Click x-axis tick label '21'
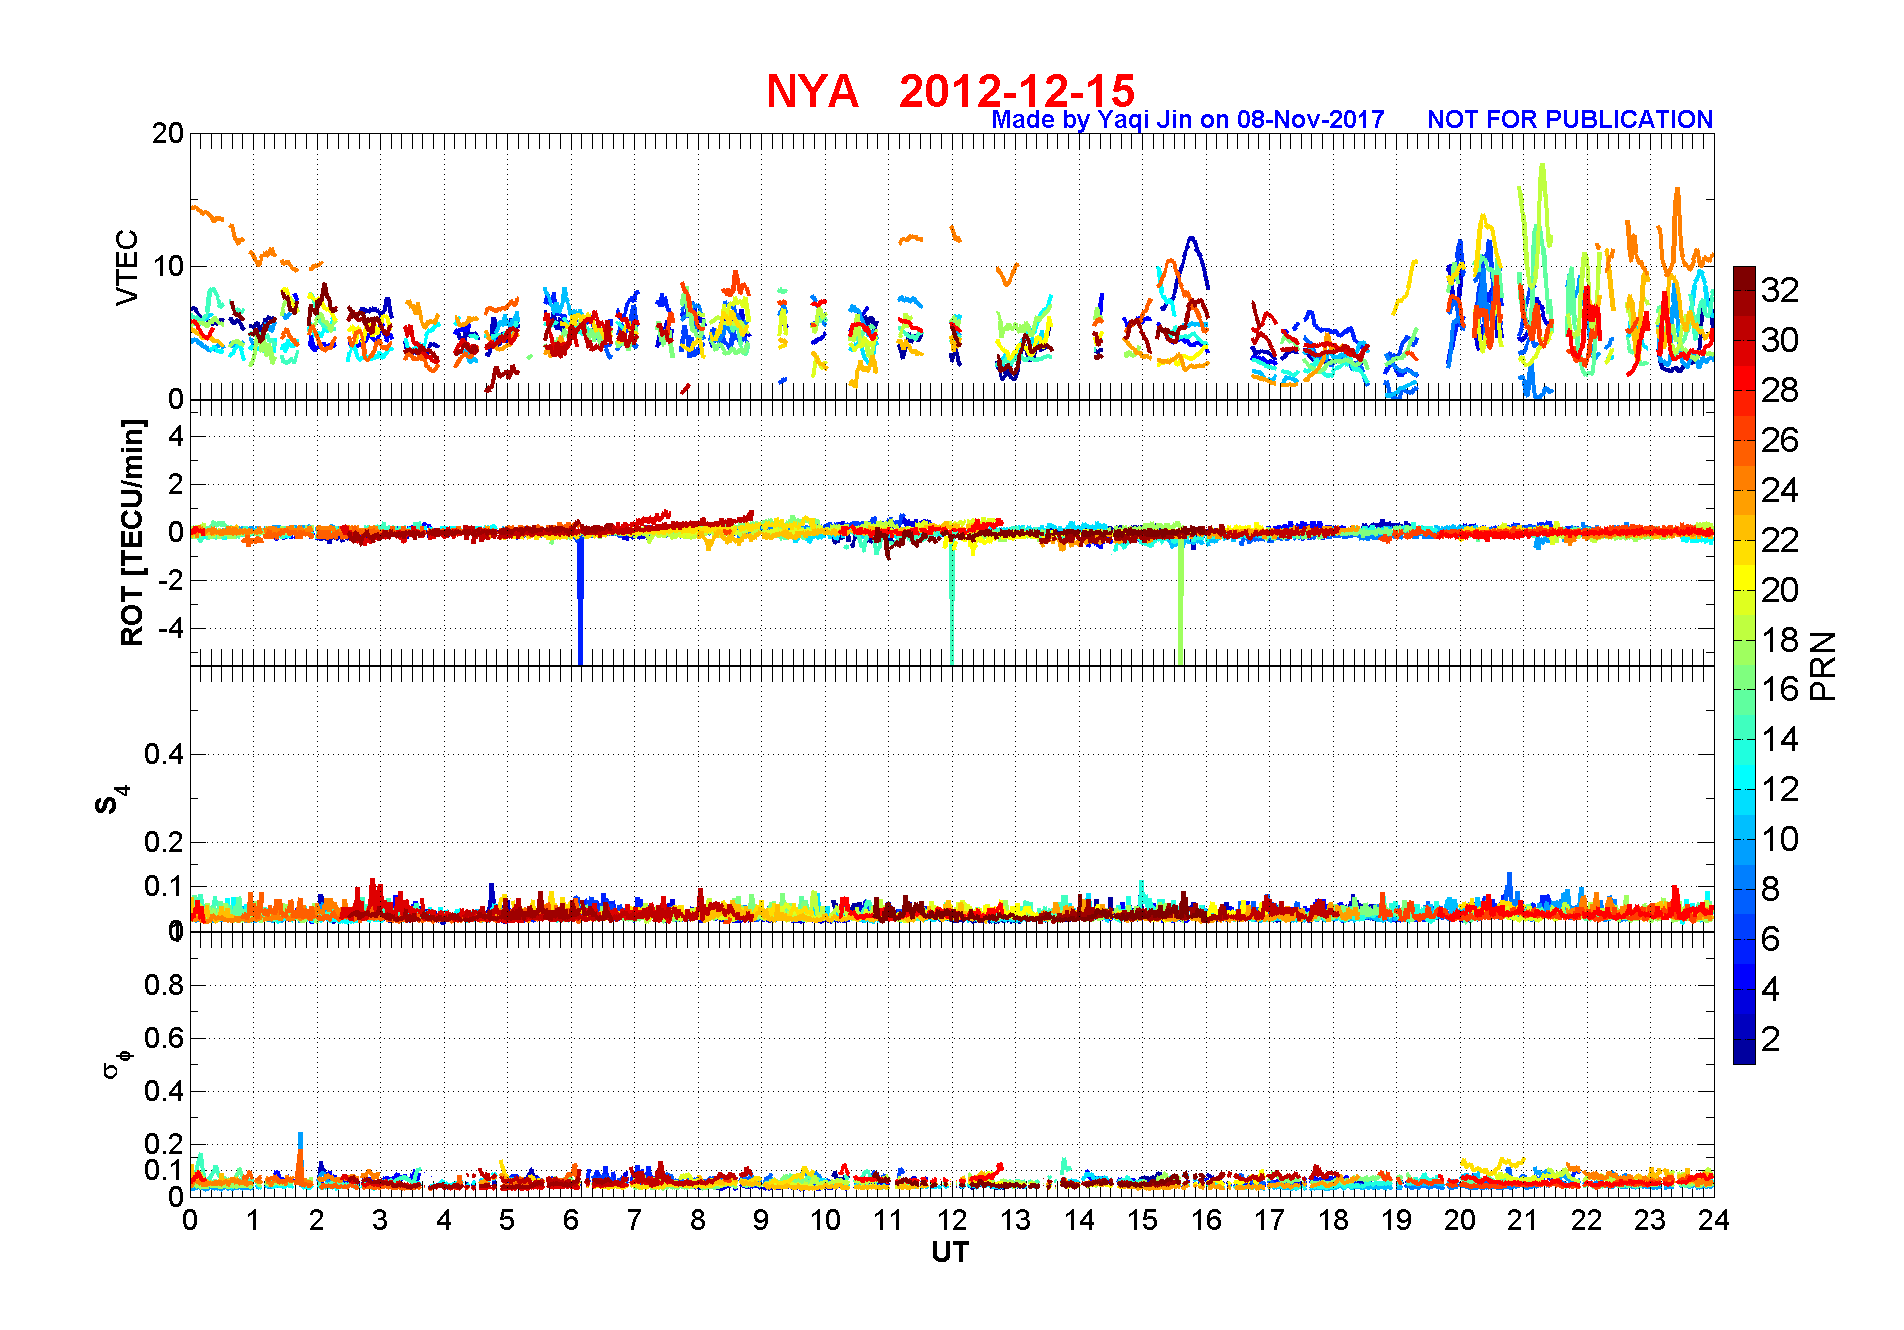Screen dimensions: 1904x1330 pos(1523,1220)
